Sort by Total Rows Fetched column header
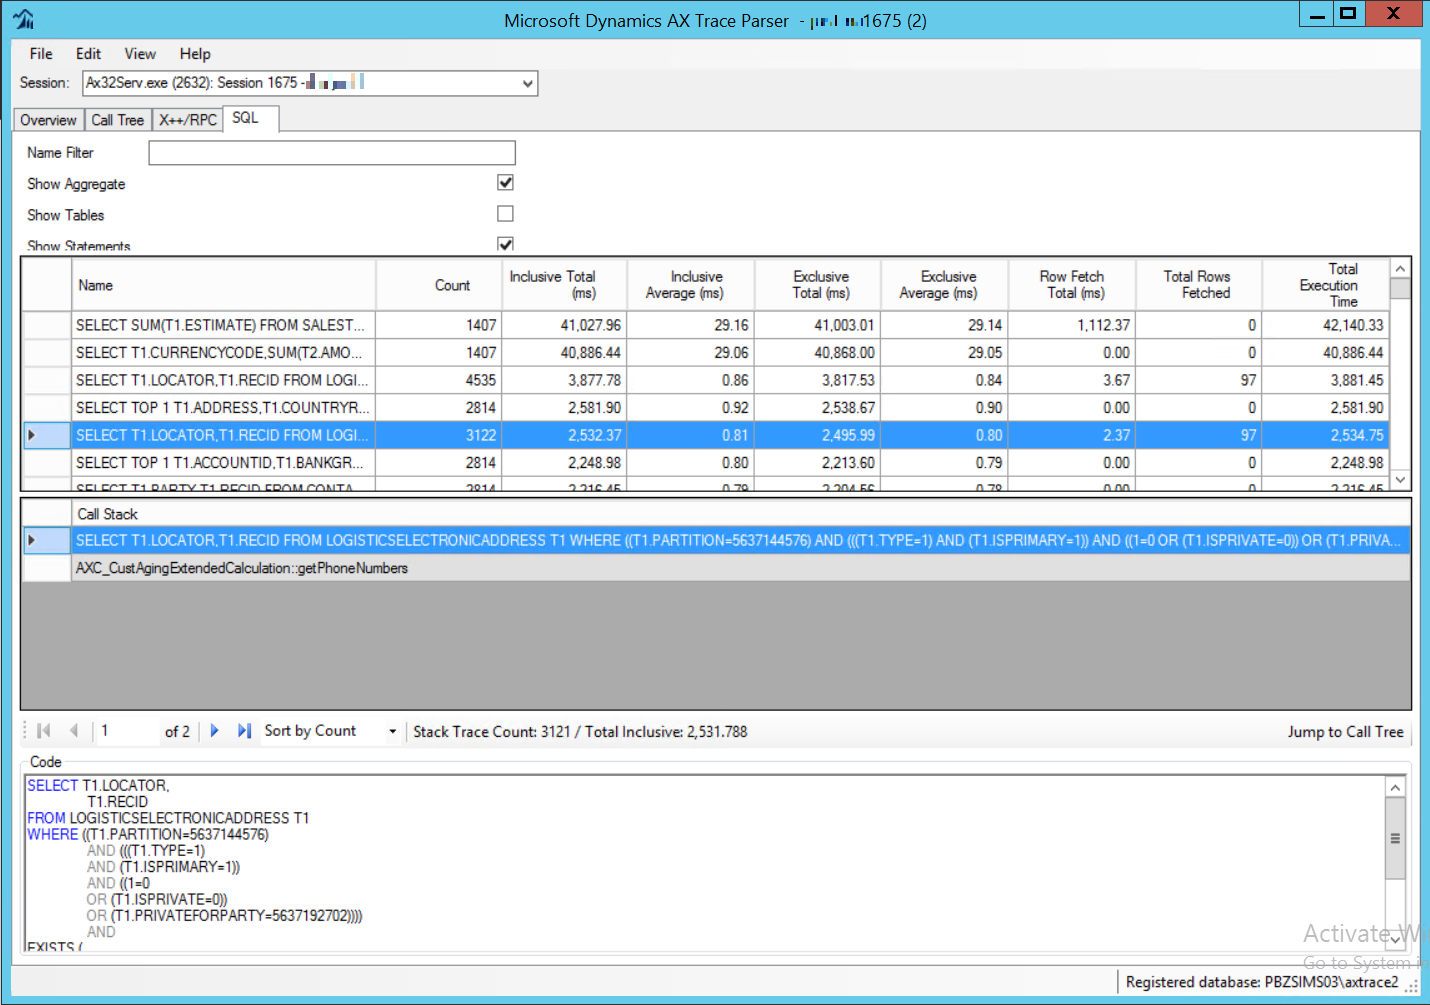1430x1005 pixels. point(1199,285)
